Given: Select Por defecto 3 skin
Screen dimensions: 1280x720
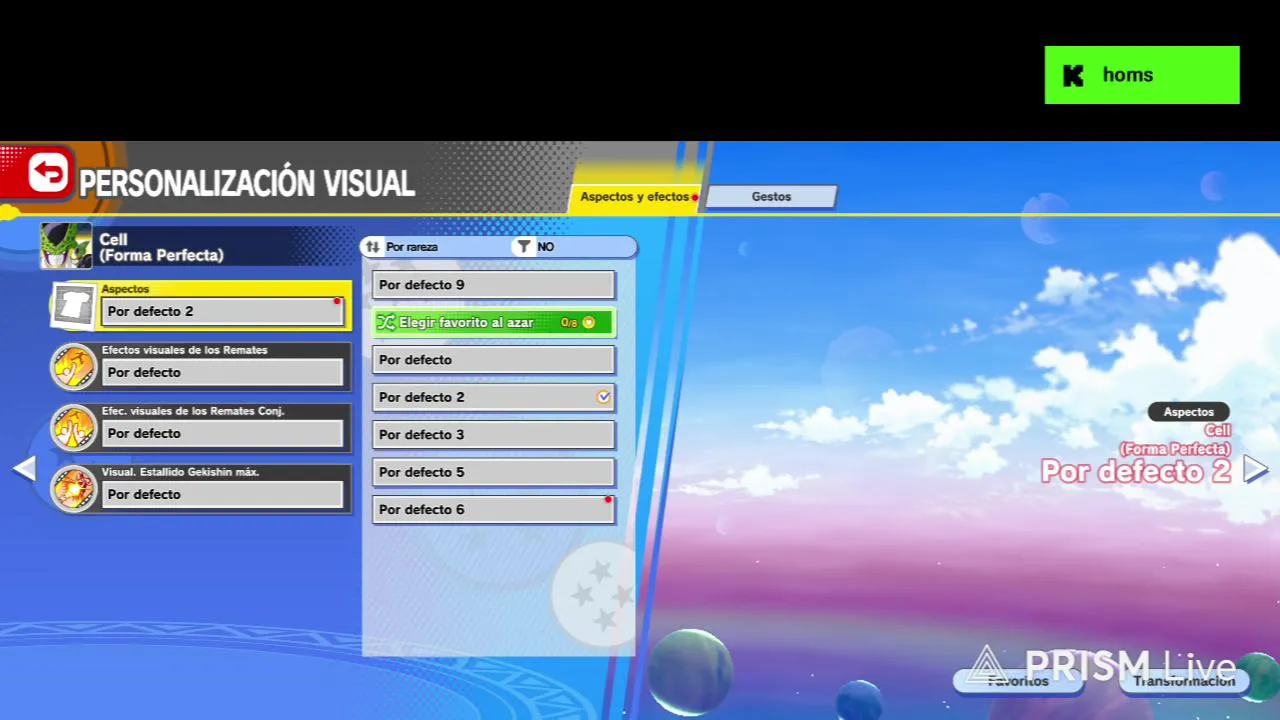Looking at the screenshot, I should (x=494, y=435).
